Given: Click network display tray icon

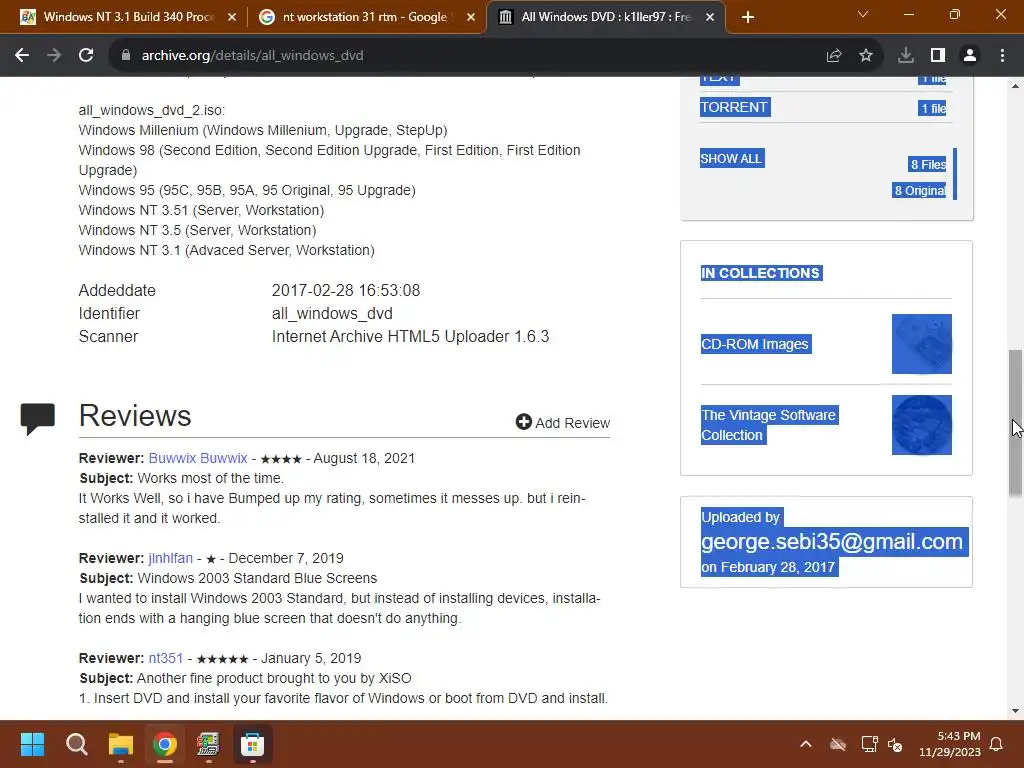Looking at the screenshot, I should tap(869, 744).
